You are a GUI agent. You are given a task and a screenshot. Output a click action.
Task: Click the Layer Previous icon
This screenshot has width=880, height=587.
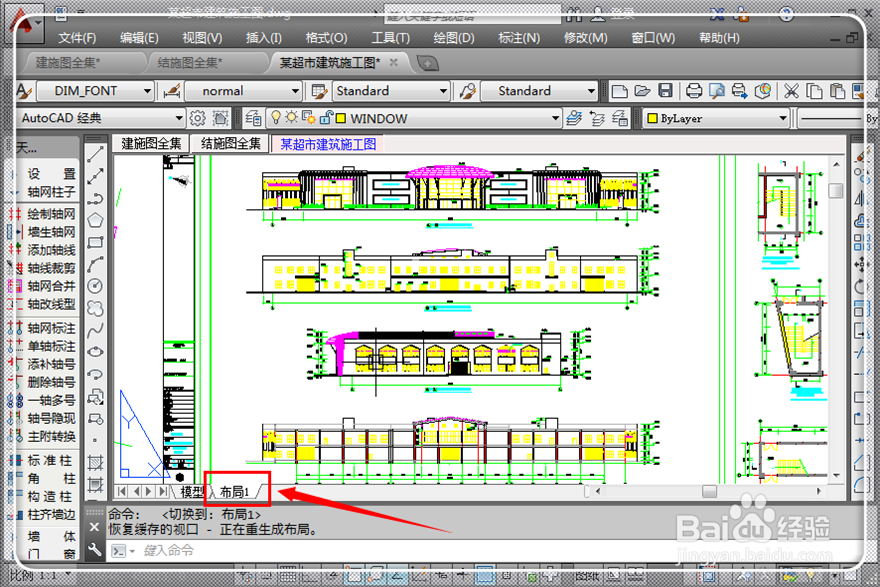(x=597, y=118)
